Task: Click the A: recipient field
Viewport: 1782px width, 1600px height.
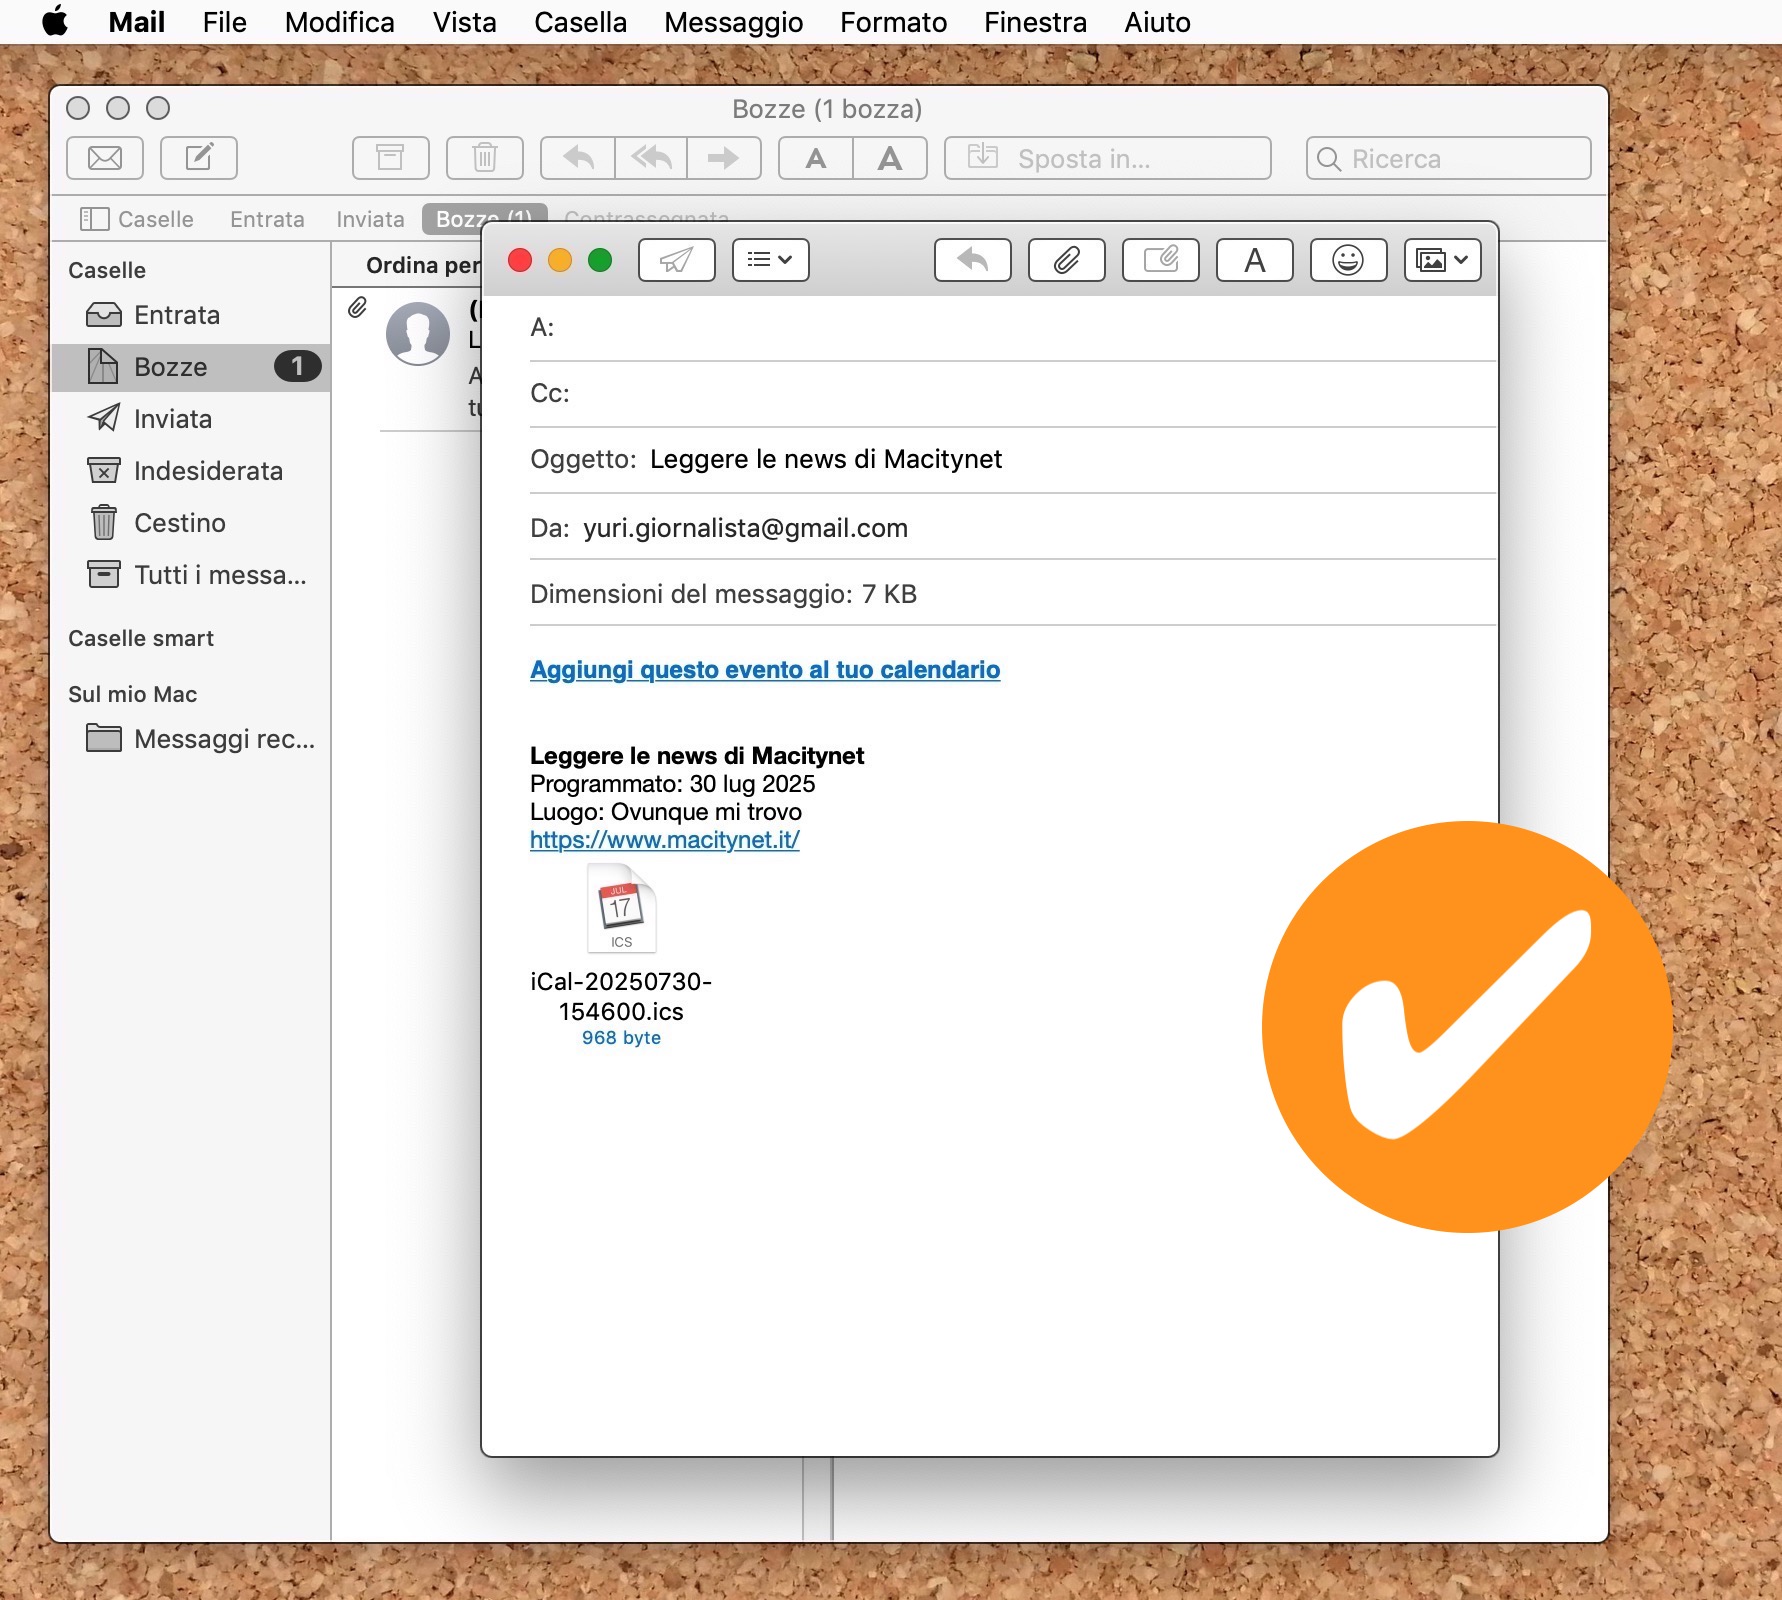Action: pos(1013,328)
